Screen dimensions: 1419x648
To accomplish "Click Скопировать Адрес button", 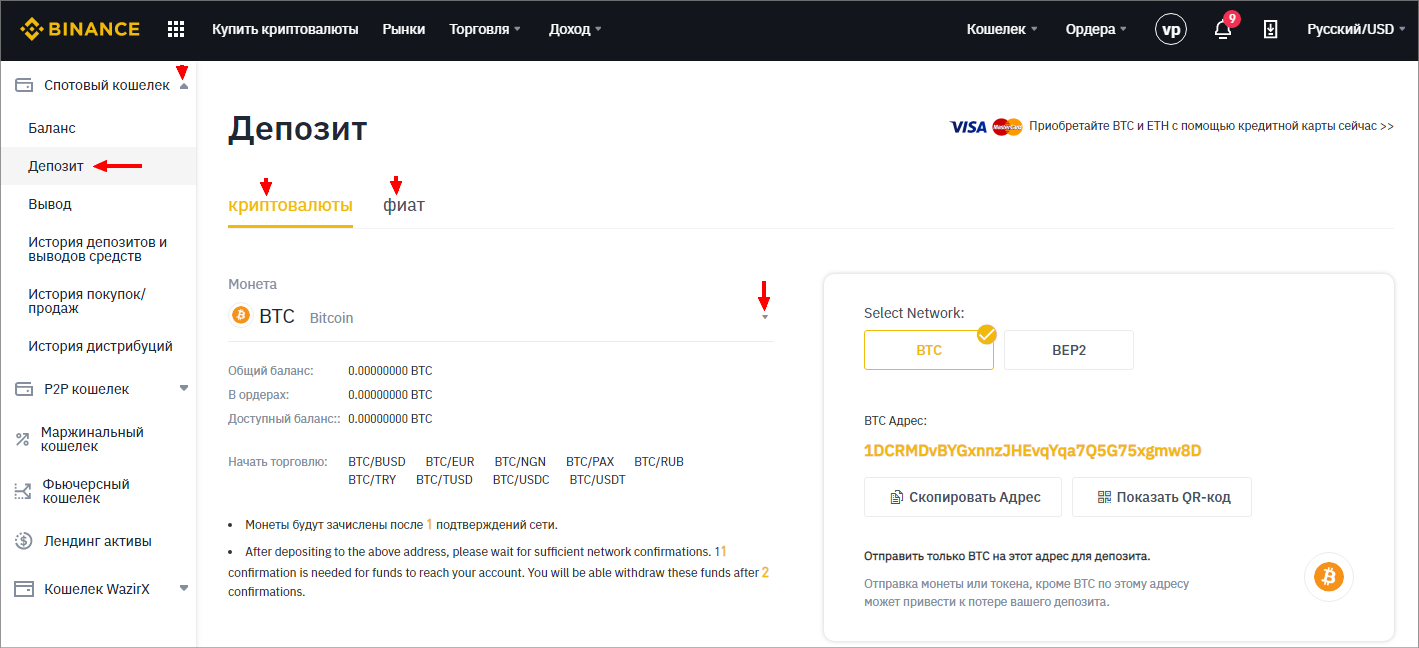I will (x=963, y=497).
